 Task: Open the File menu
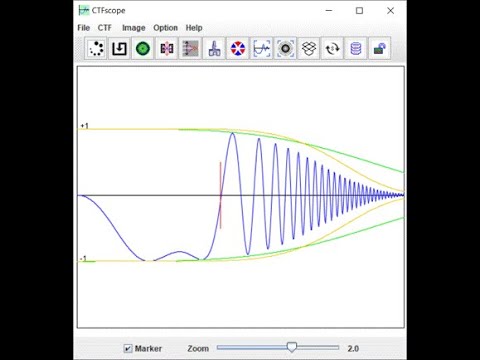pos(84,28)
